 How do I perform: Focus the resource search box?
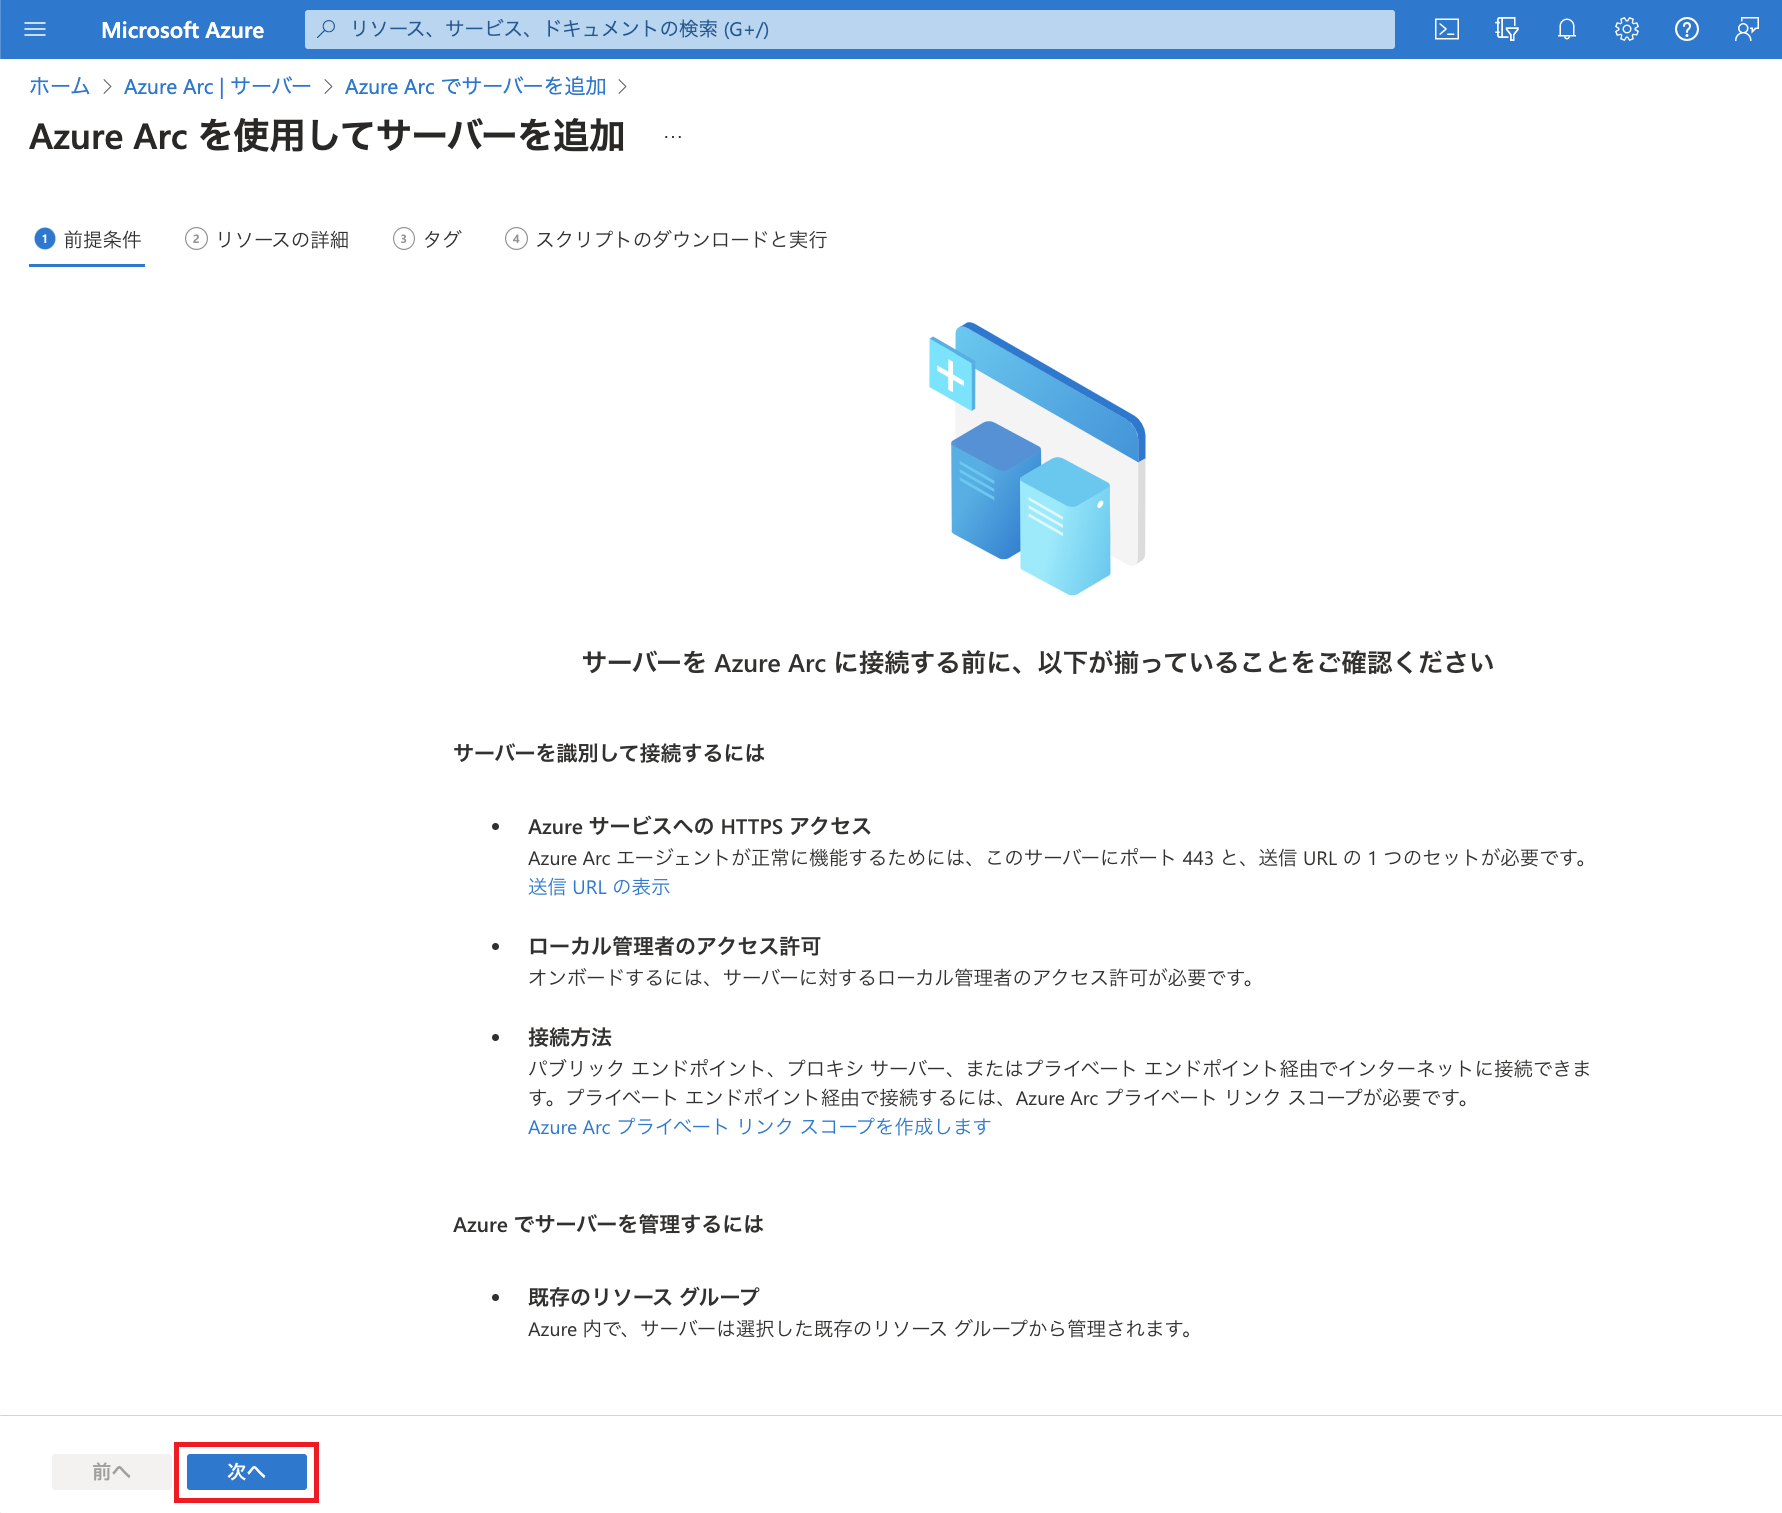click(850, 29)
